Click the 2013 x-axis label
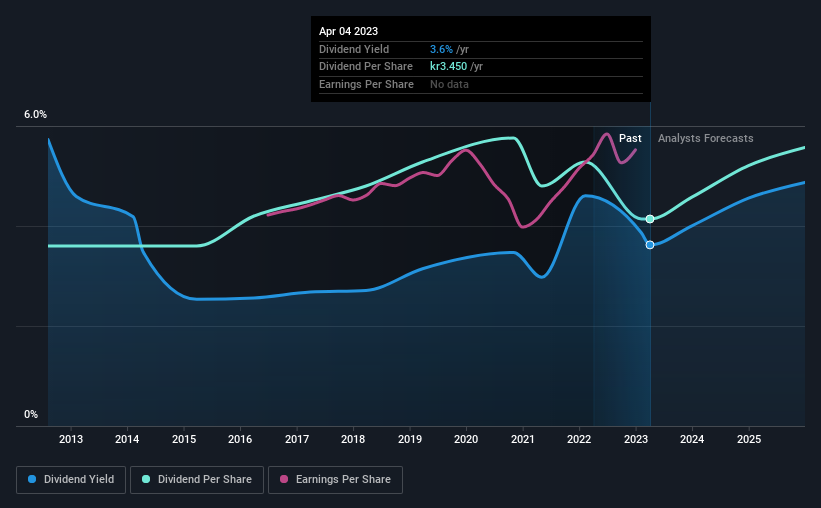Screen dimensions: 821x508 (x=71, y=439)
